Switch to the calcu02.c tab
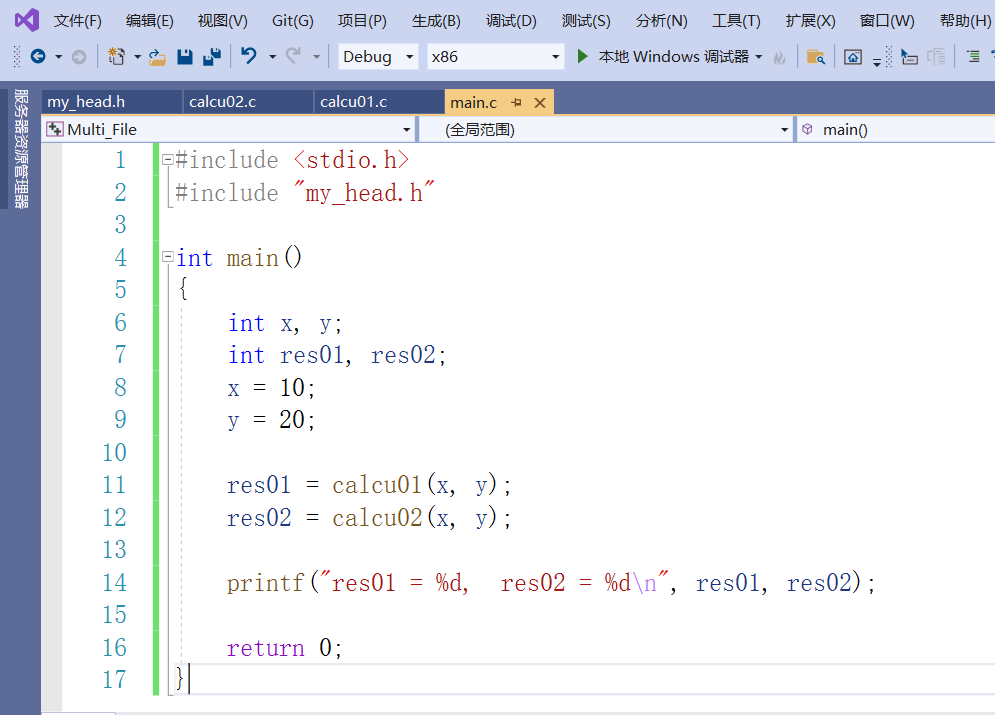The width and height of the screenshot is (995, 715). click(x=248, y=102)
